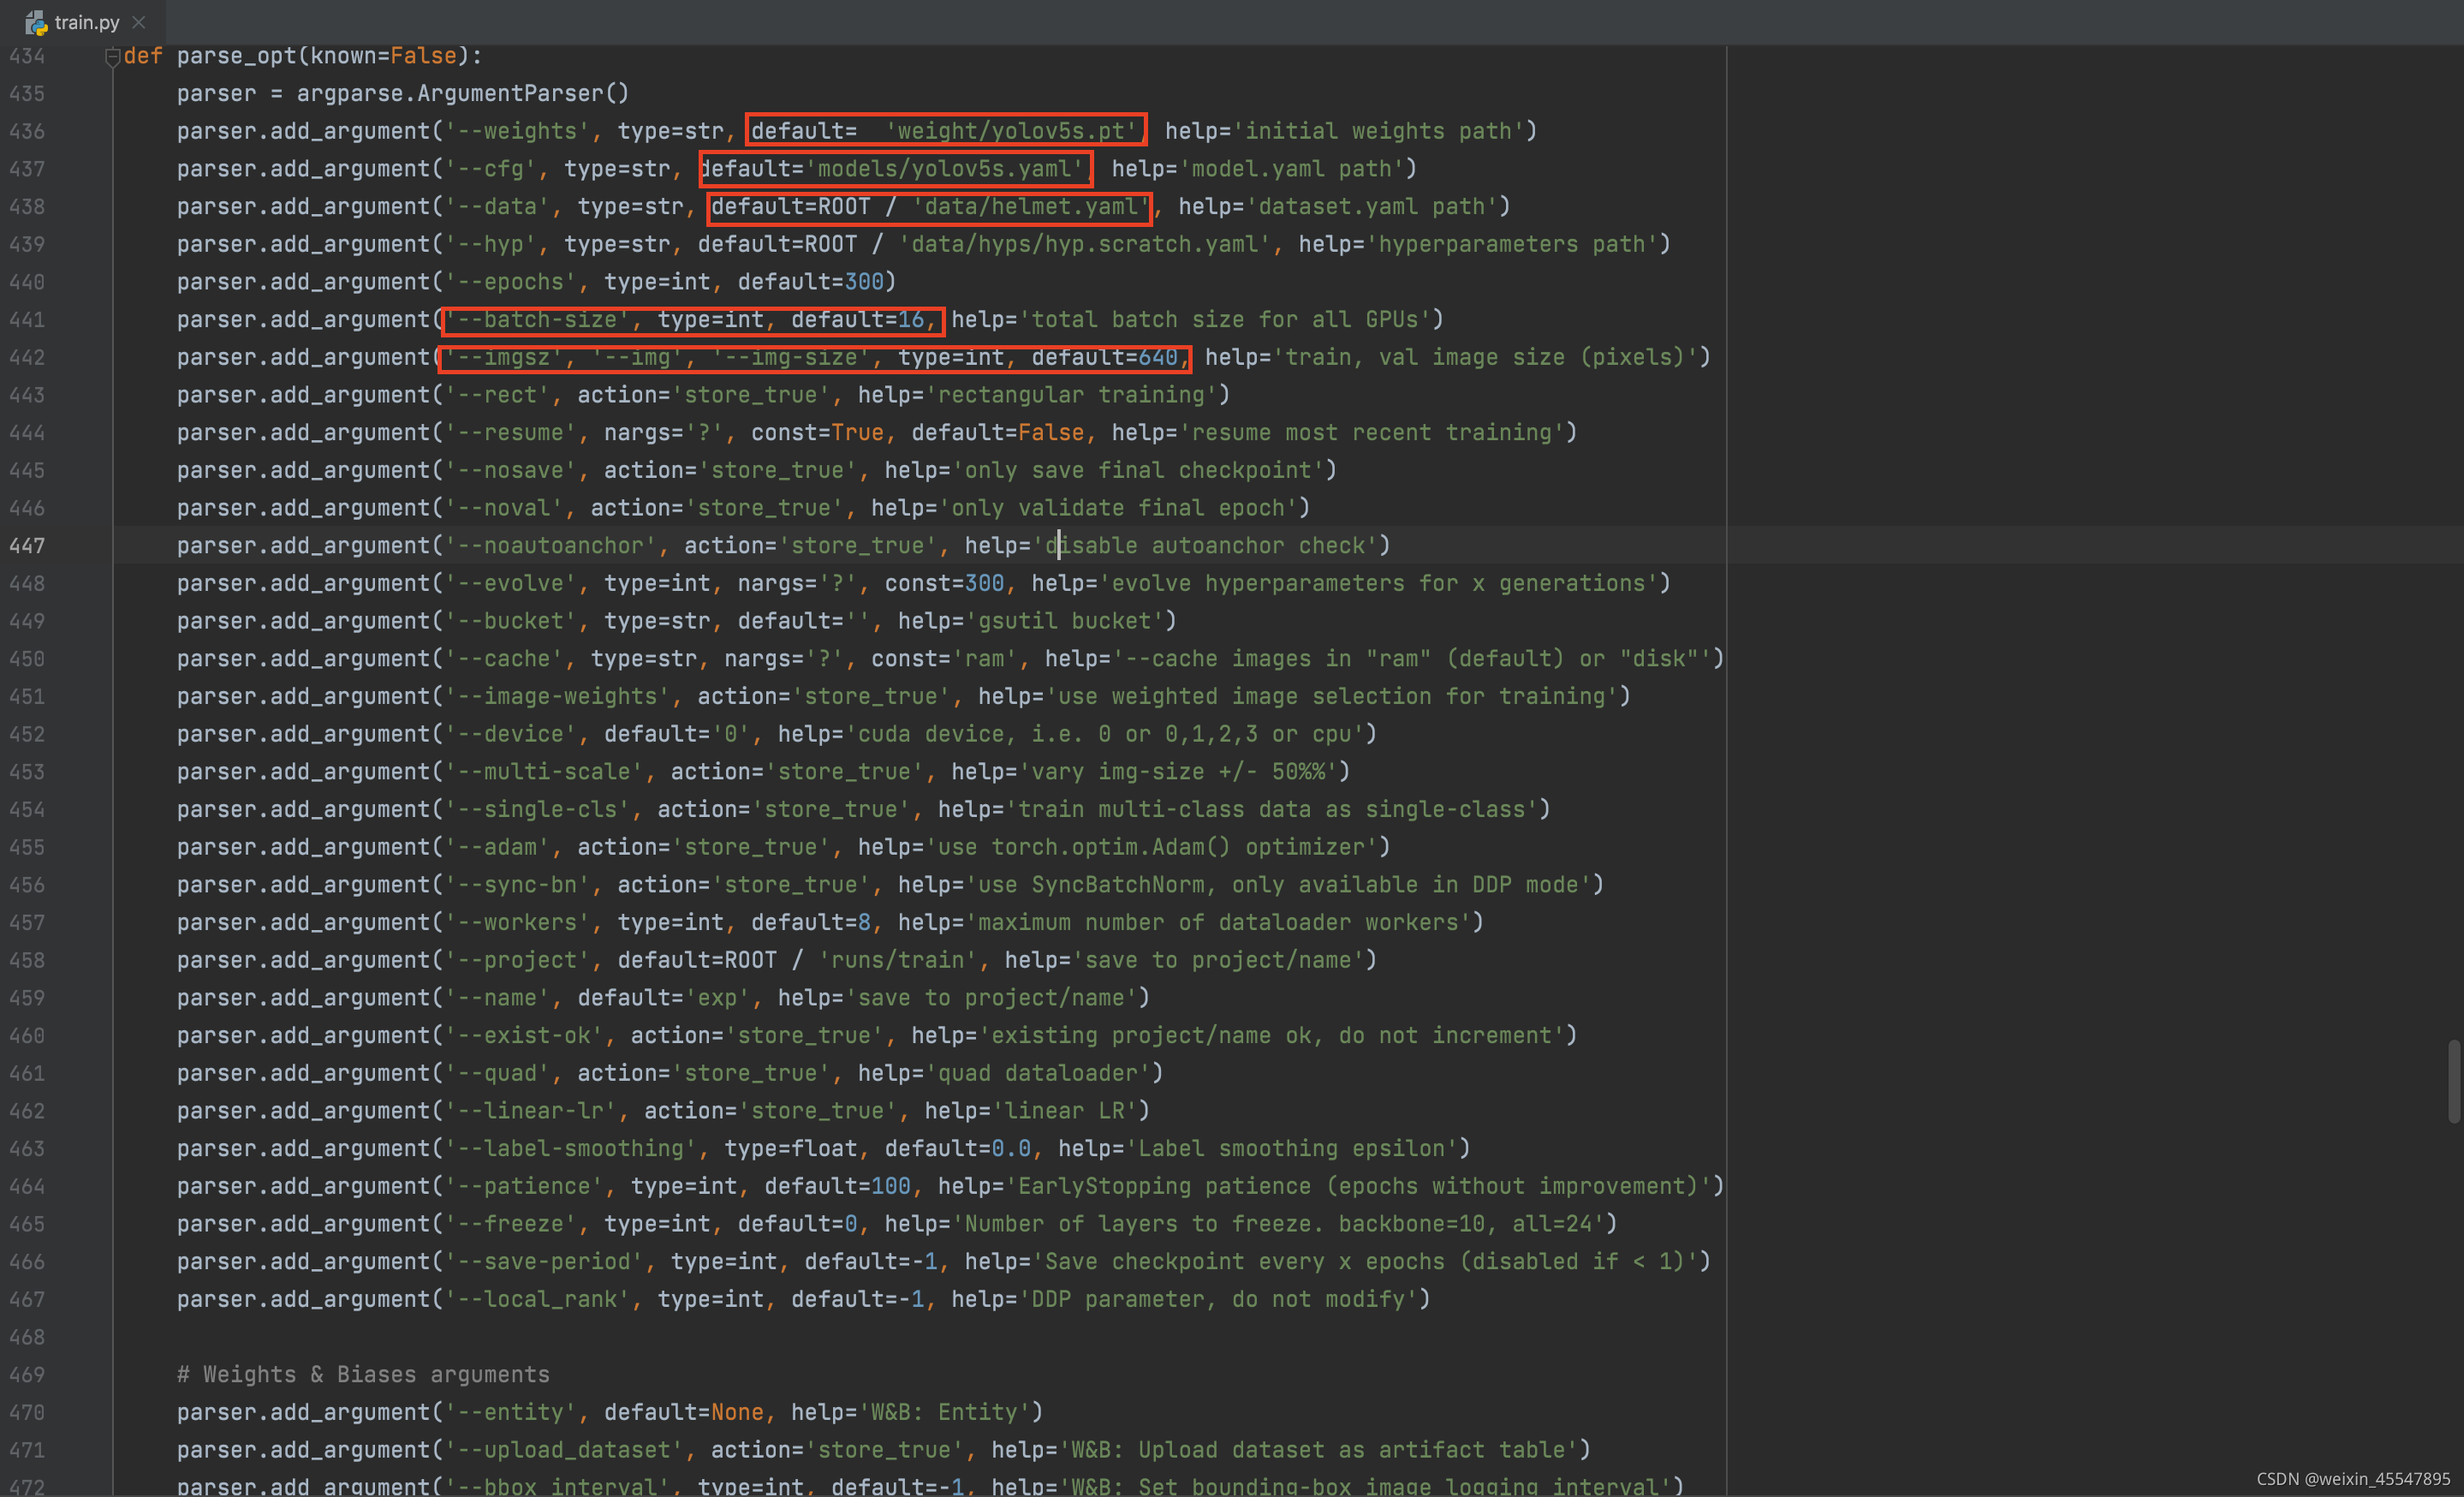Click line number 468 in the gutter
Viewport: 2464px width, 1497px height.
pyautogui.click(x=27, y=1337)
